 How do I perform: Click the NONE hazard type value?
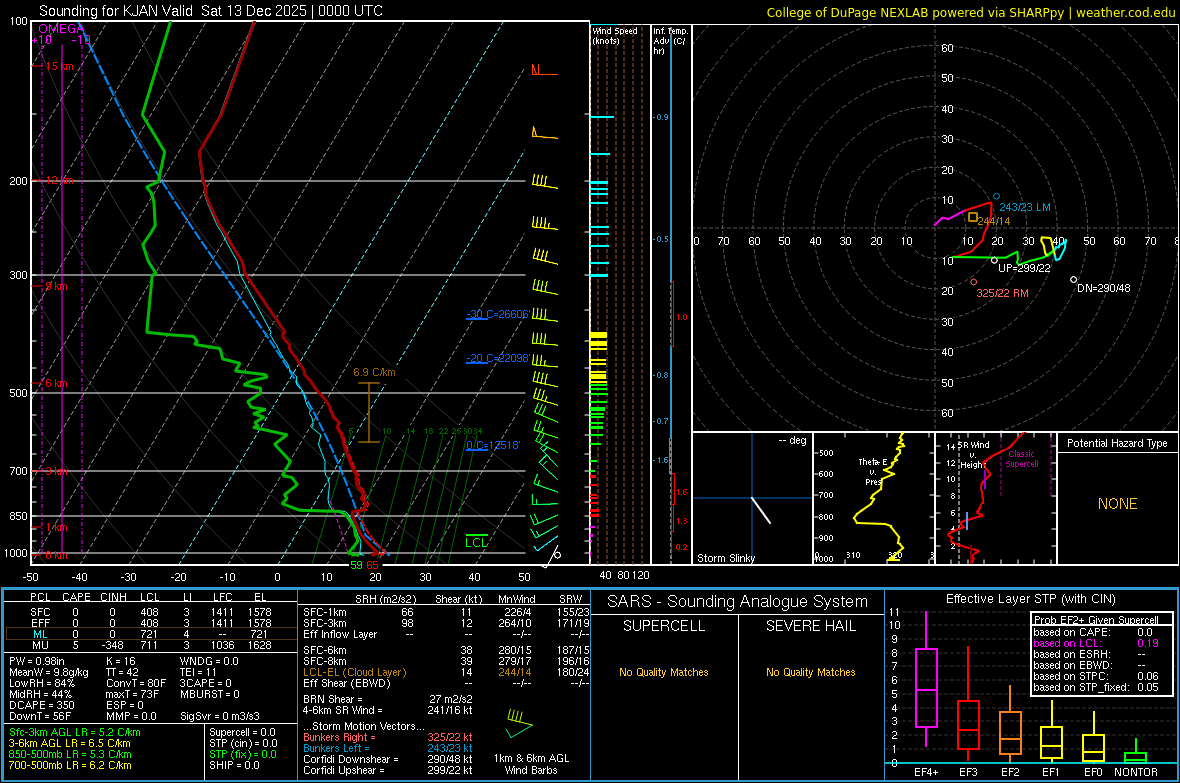[1117, 504]
